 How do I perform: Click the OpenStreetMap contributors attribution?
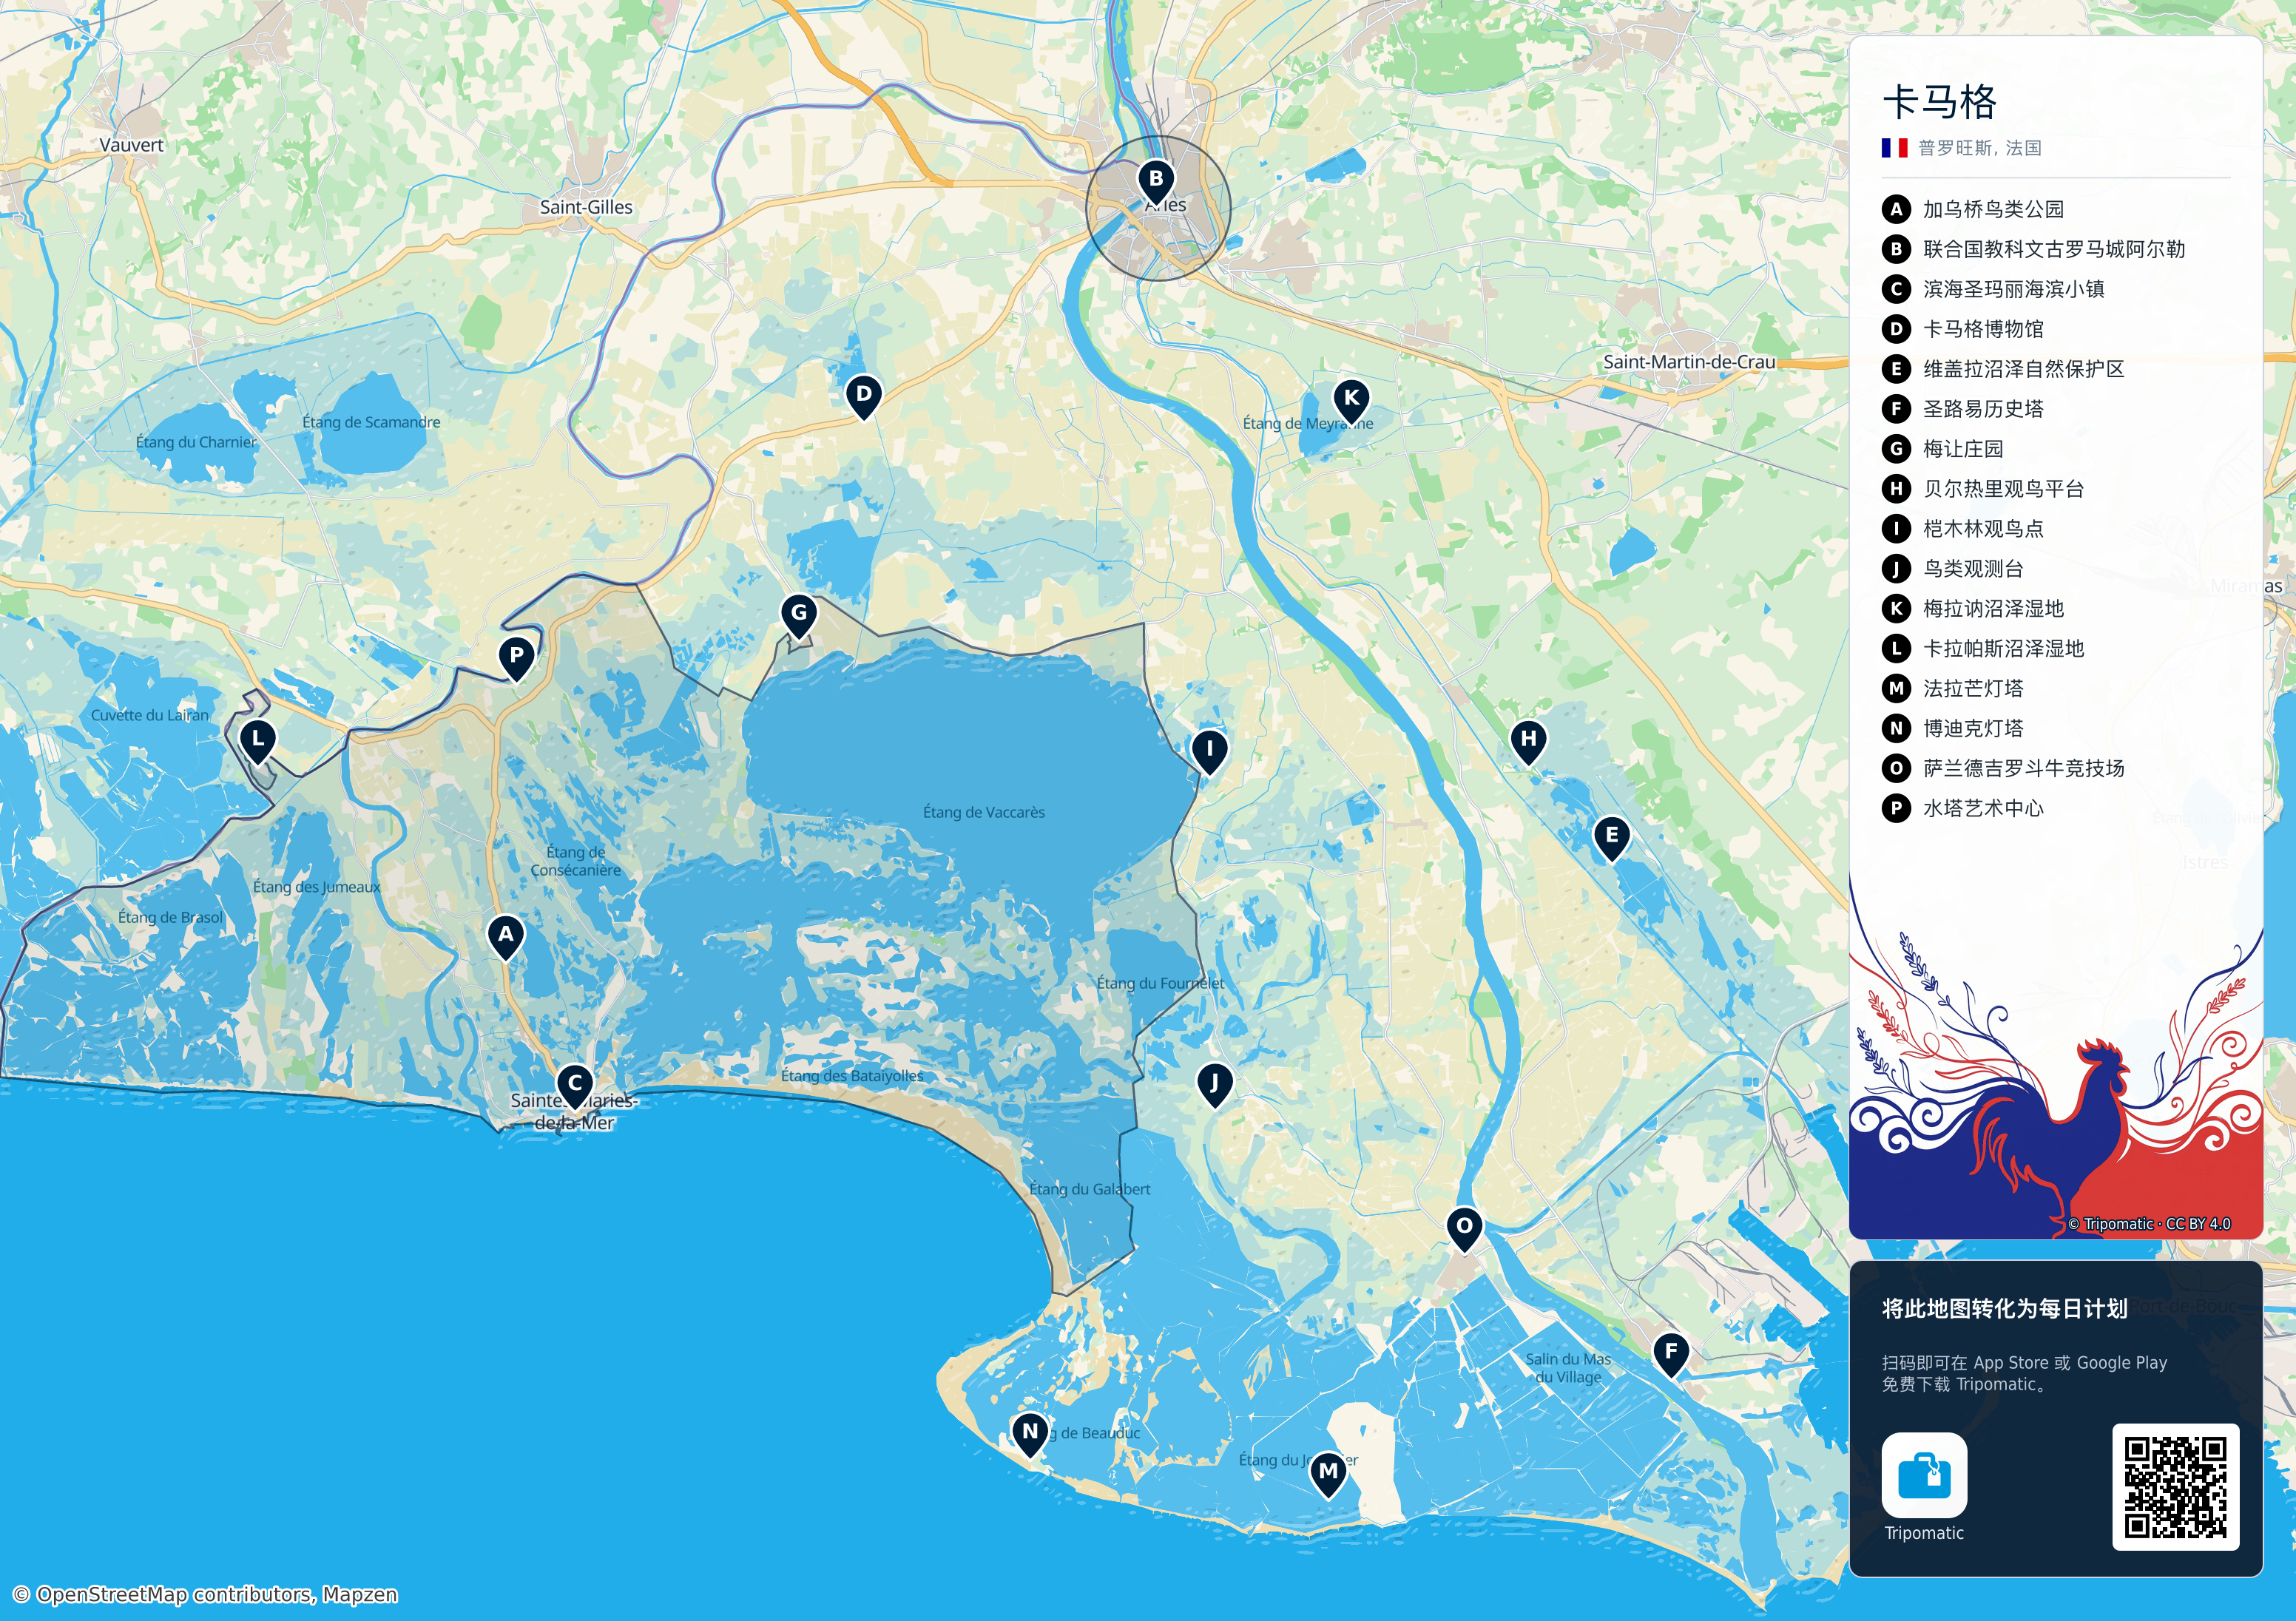coord(205,1595)
